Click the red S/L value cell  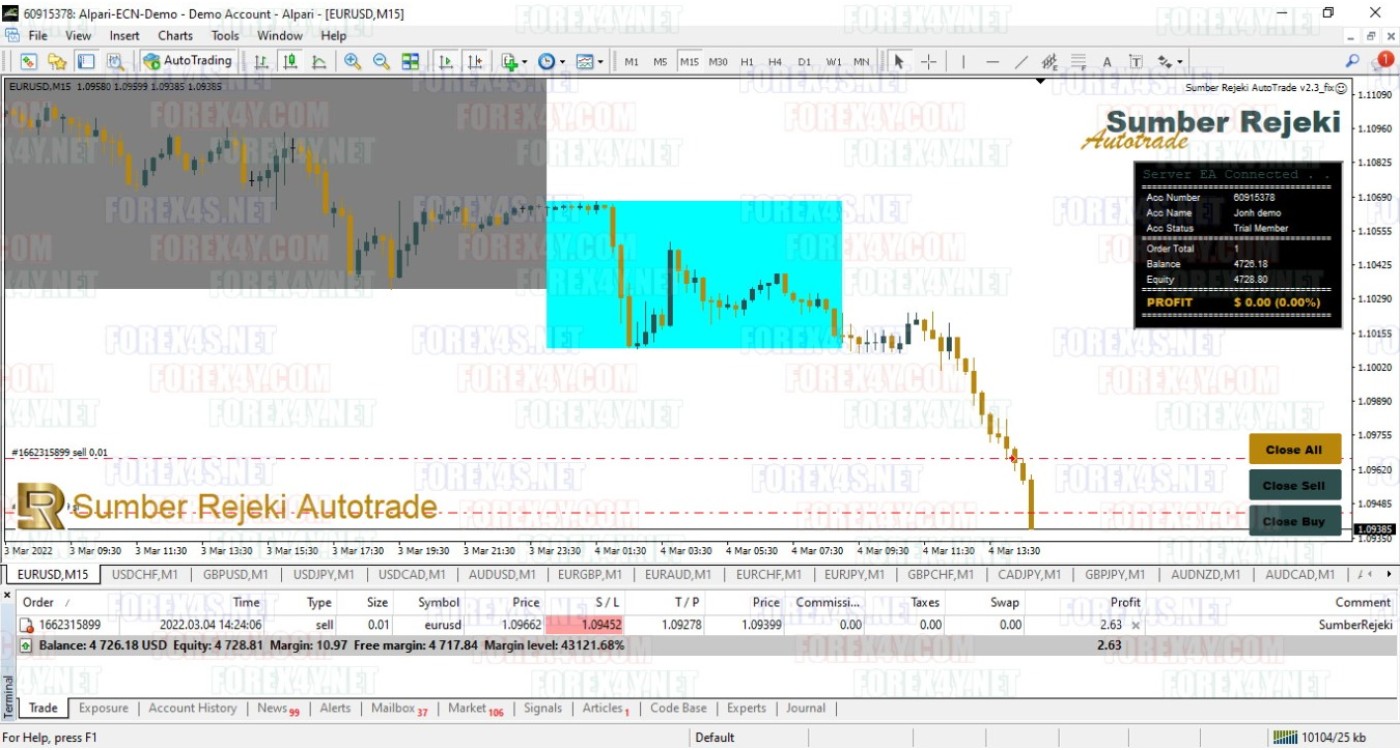click(584, 625)
